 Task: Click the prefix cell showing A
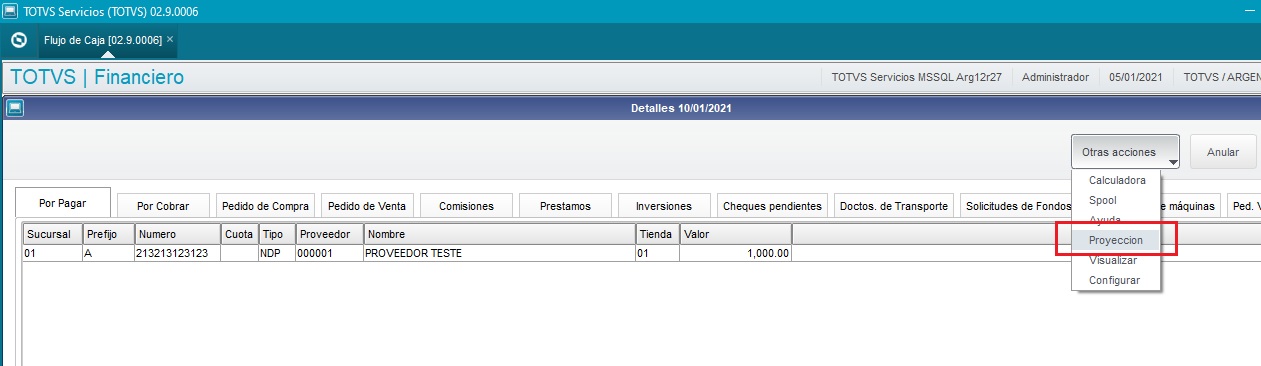[108, 253]
